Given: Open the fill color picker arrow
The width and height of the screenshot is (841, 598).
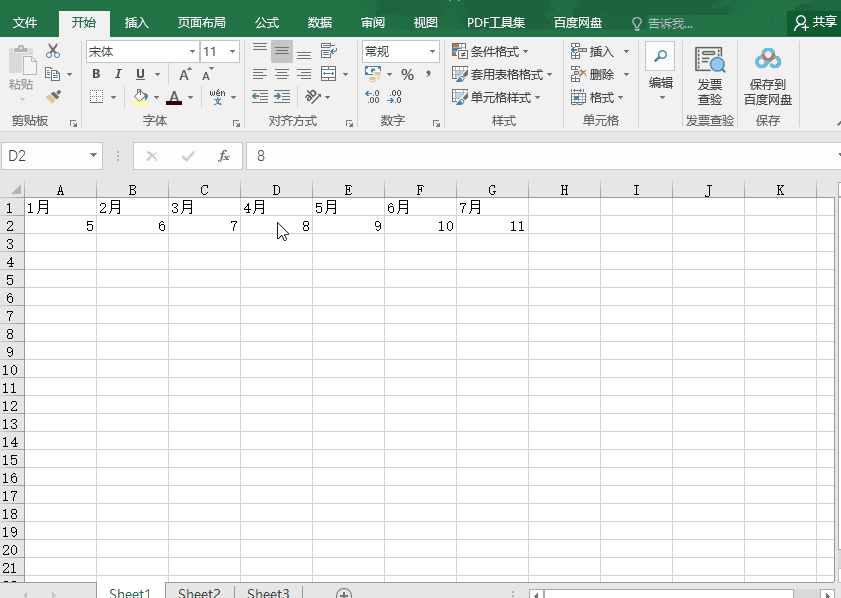Looking at the screenshot, I should pos(157,98).
